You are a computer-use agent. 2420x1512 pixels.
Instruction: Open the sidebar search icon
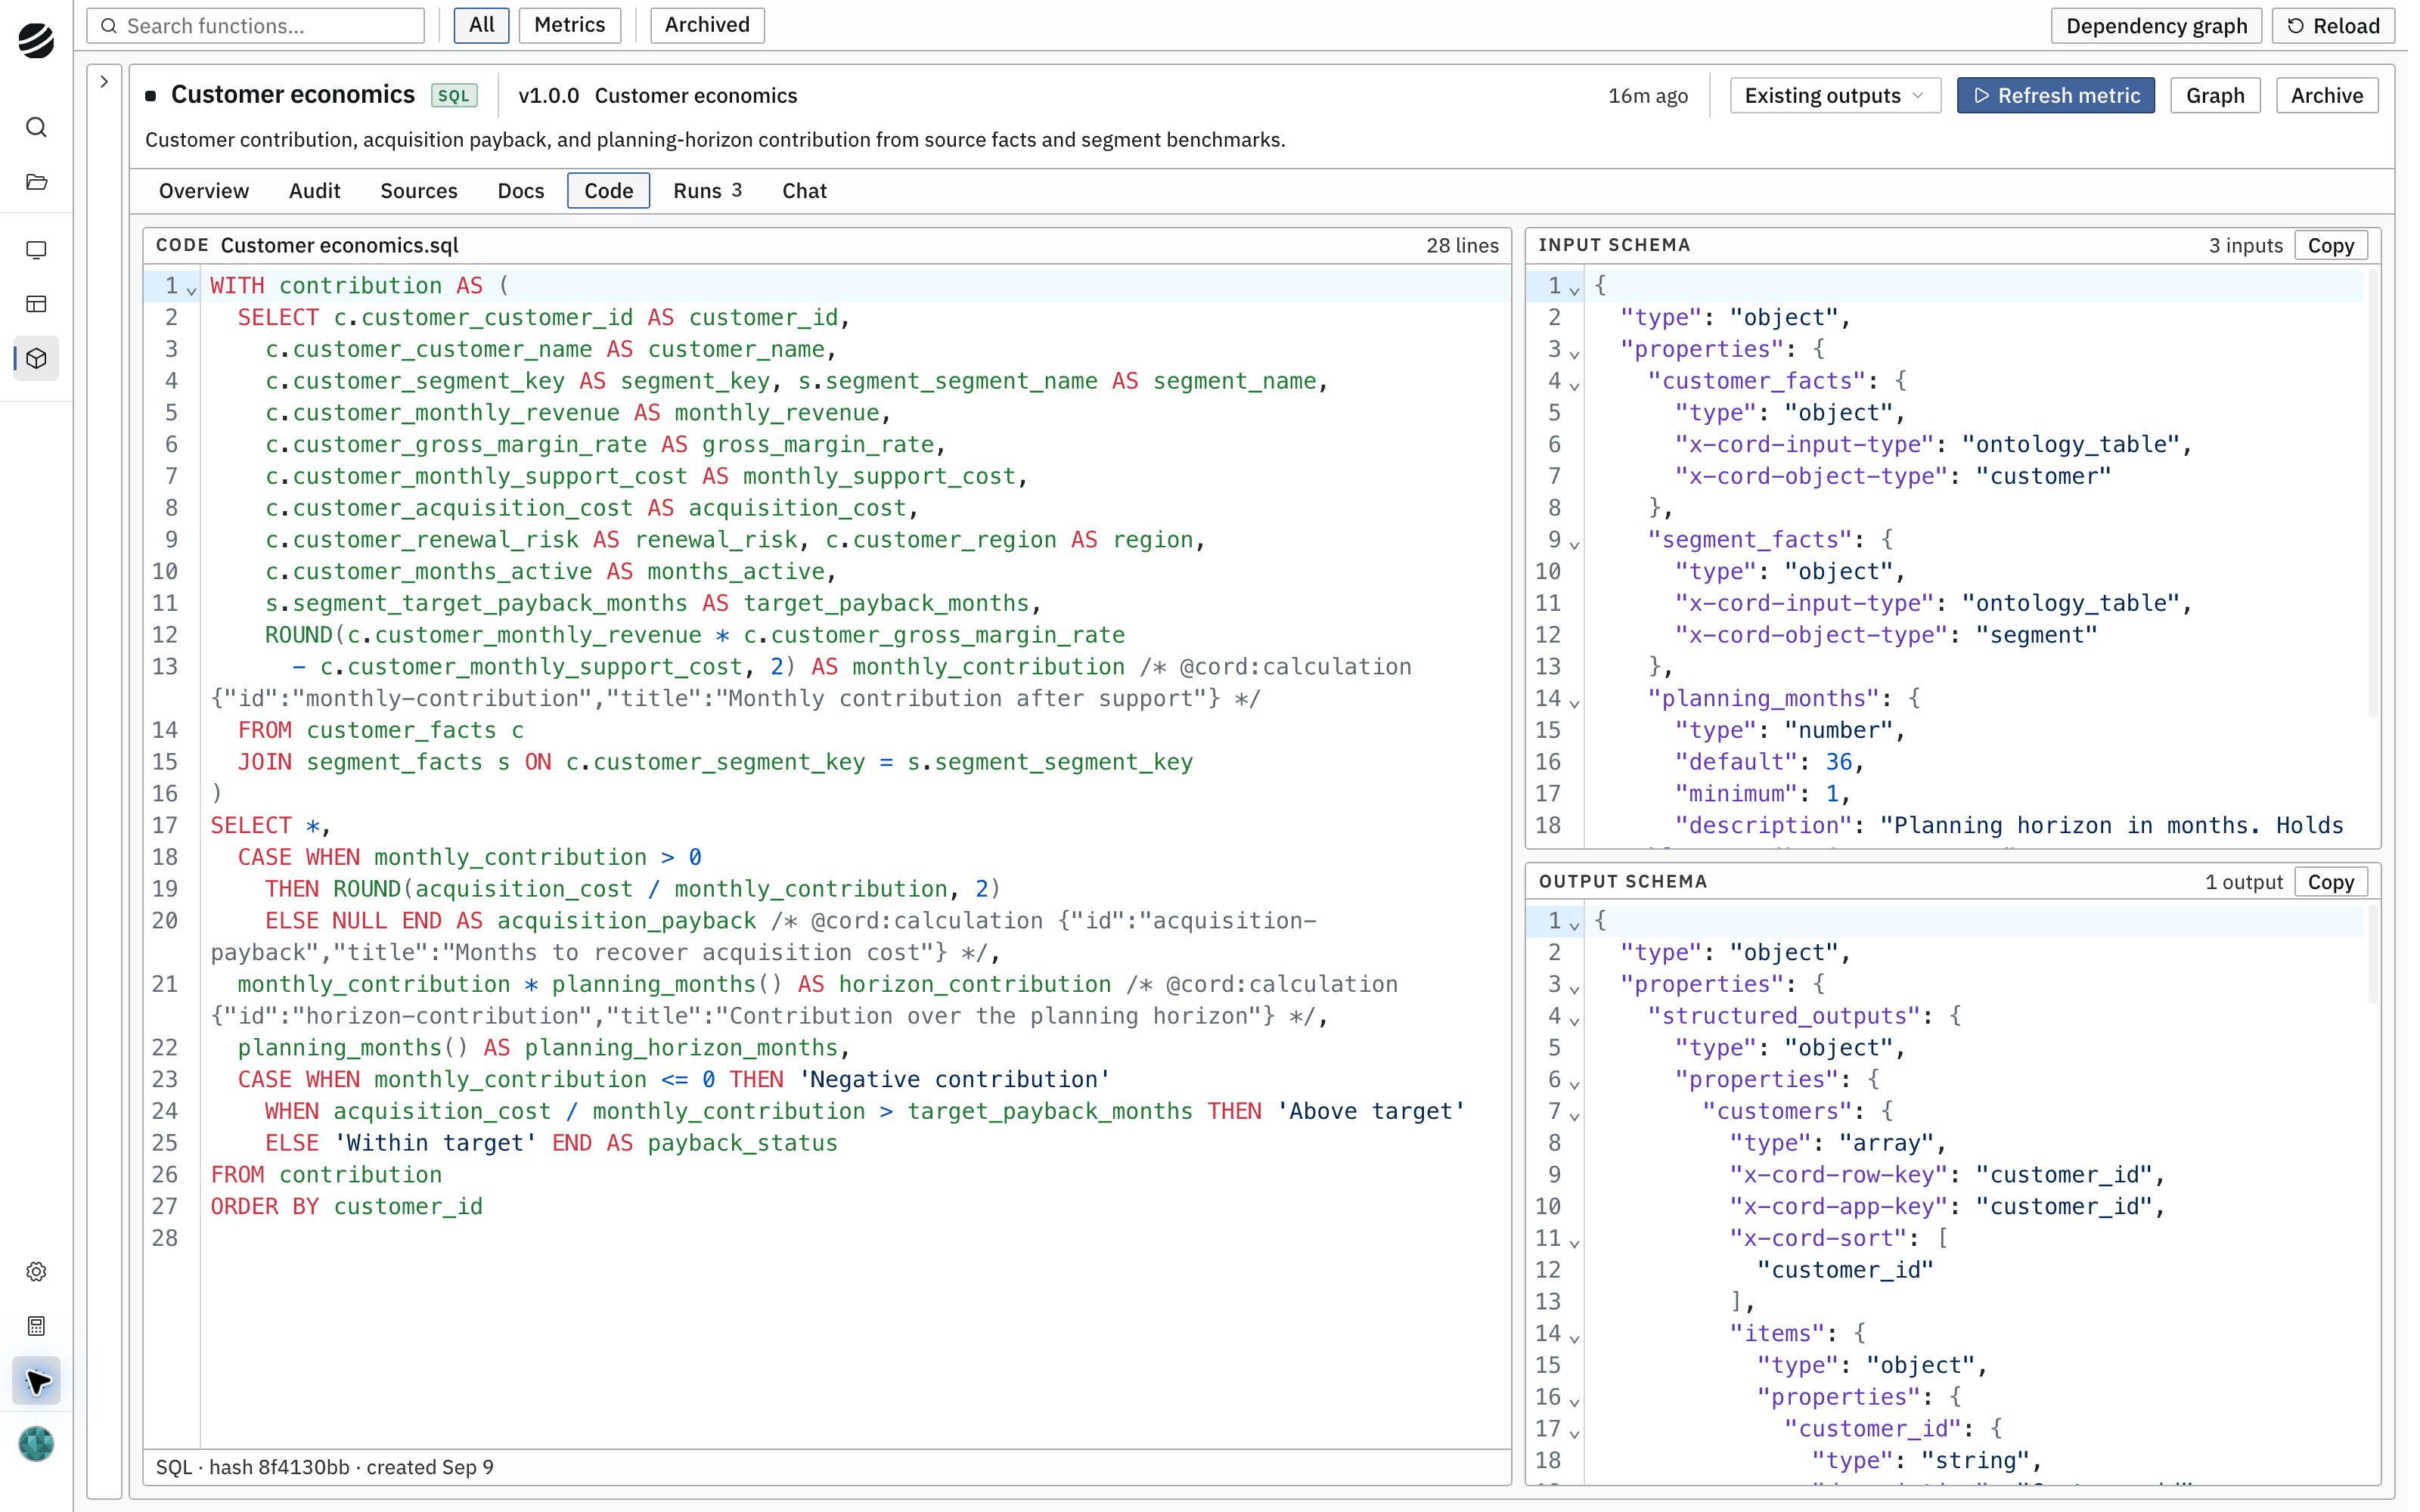pyautogui.click(x=36, y=127)
